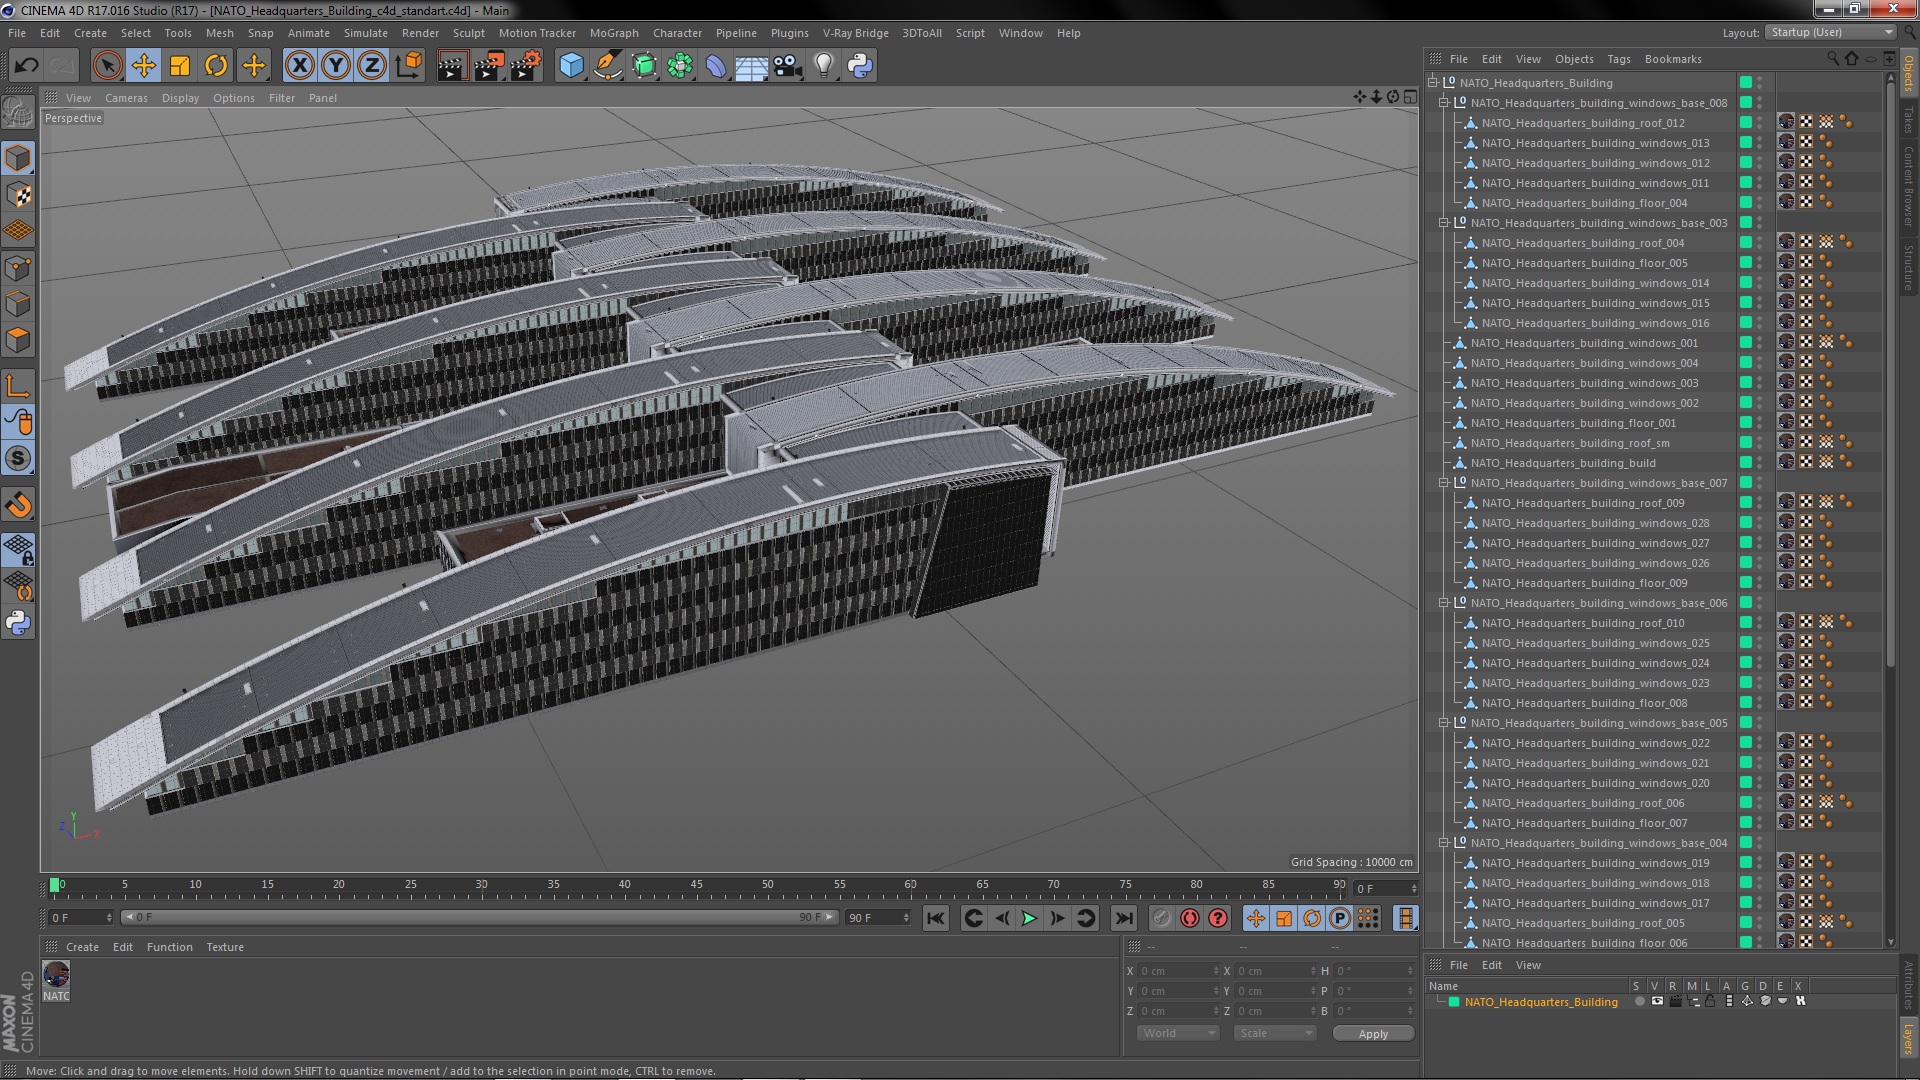Play the animation forward
Viewport: 1920px width, 1080px height.
coord(1029,918)
